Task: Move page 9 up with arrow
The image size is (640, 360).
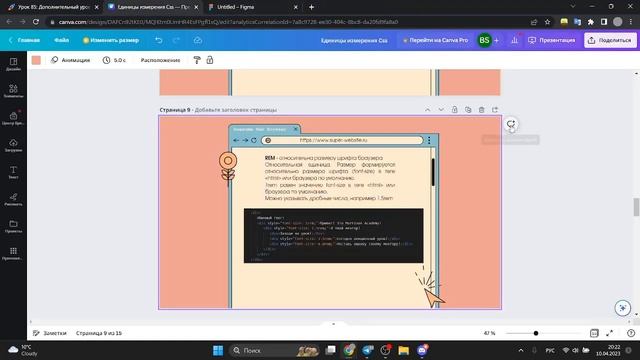Action: tap(427, 110)
